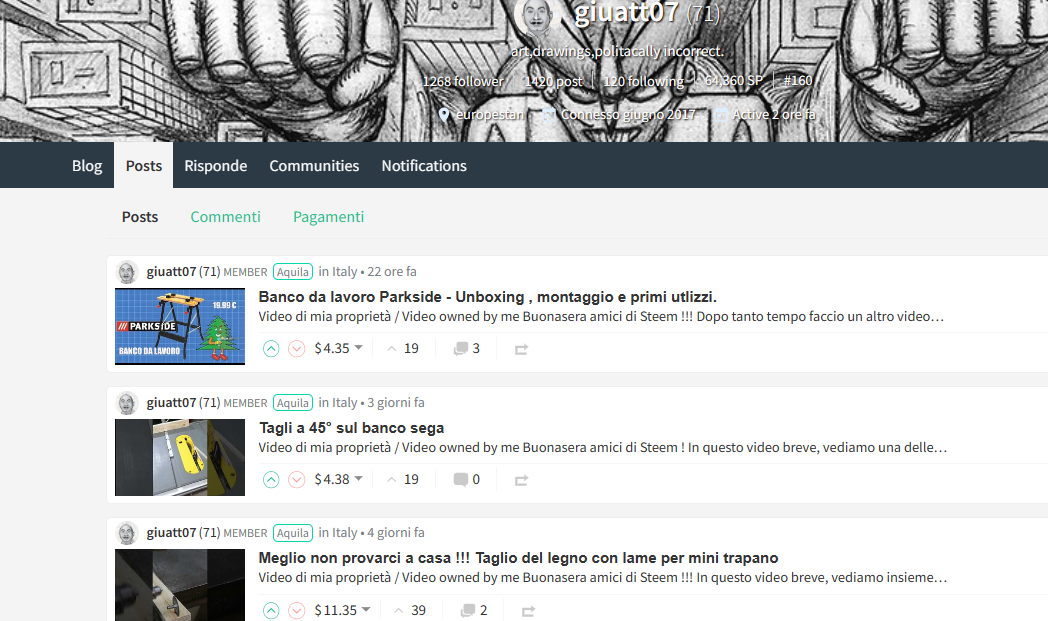Open comments on Banco da lavoro post
The width and height of the screenshot is (1048, 621).
click(x=467, y=348)
